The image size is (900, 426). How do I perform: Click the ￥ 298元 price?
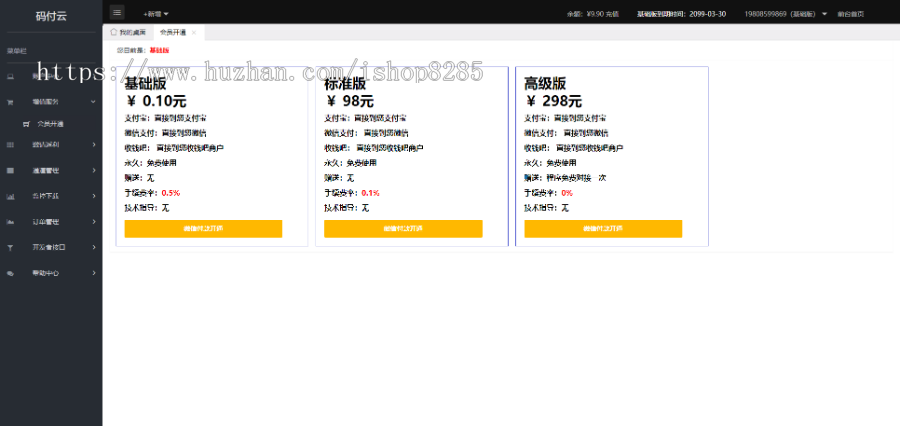(553, 102)
